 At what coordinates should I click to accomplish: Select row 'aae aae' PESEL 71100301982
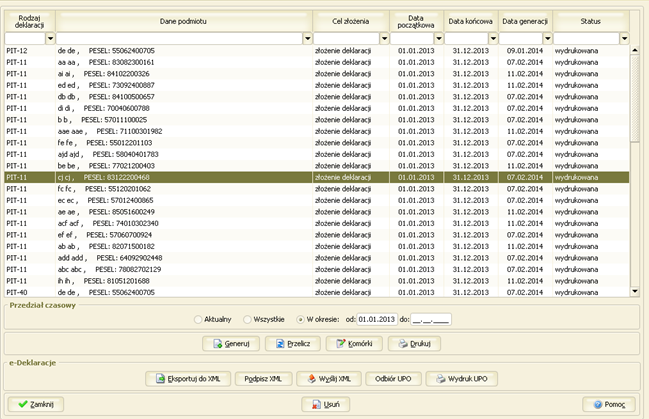click(x=317, y=131)
